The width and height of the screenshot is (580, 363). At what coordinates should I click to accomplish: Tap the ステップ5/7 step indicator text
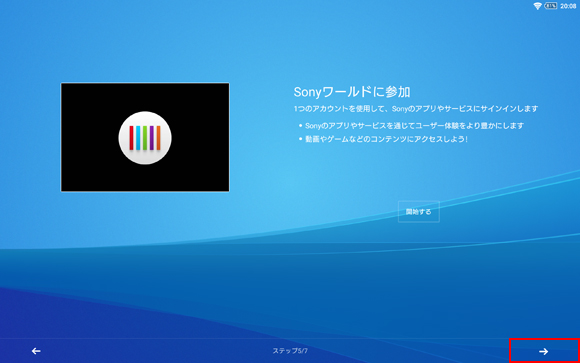pos(290,350)
